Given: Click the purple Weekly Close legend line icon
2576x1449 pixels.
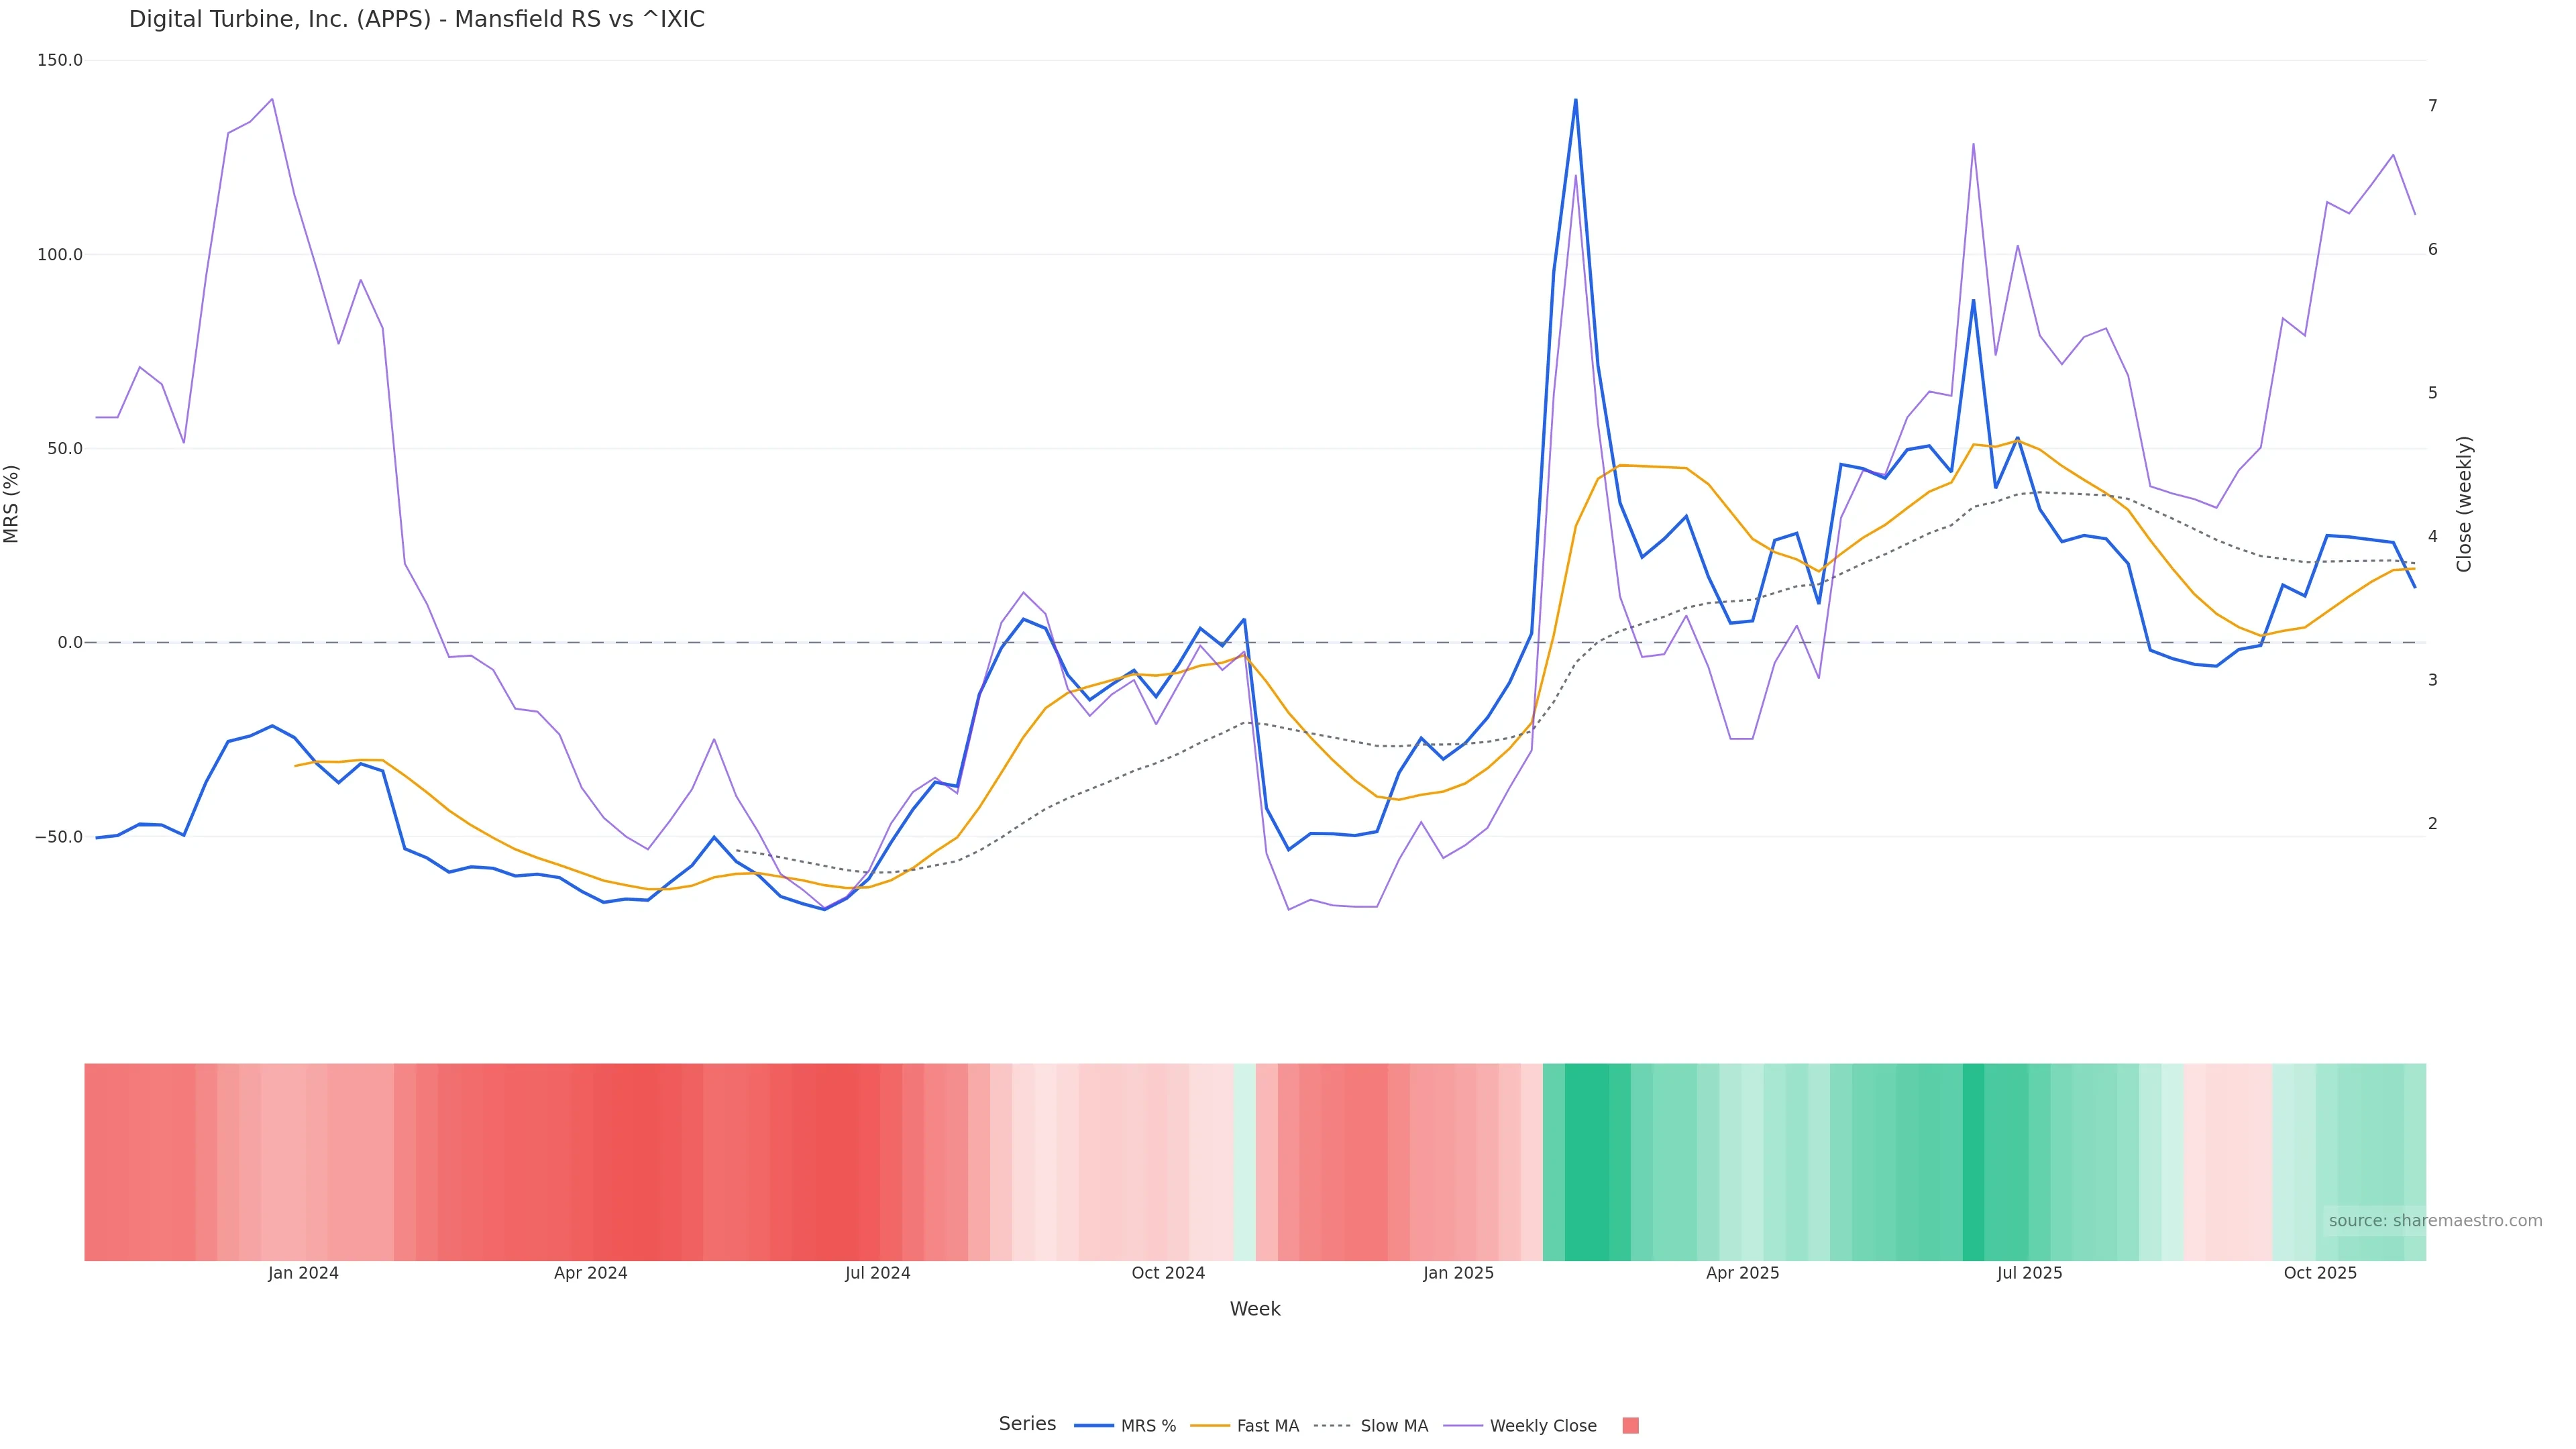Looking at the screenshot, I should (x=1463, y=1426).
